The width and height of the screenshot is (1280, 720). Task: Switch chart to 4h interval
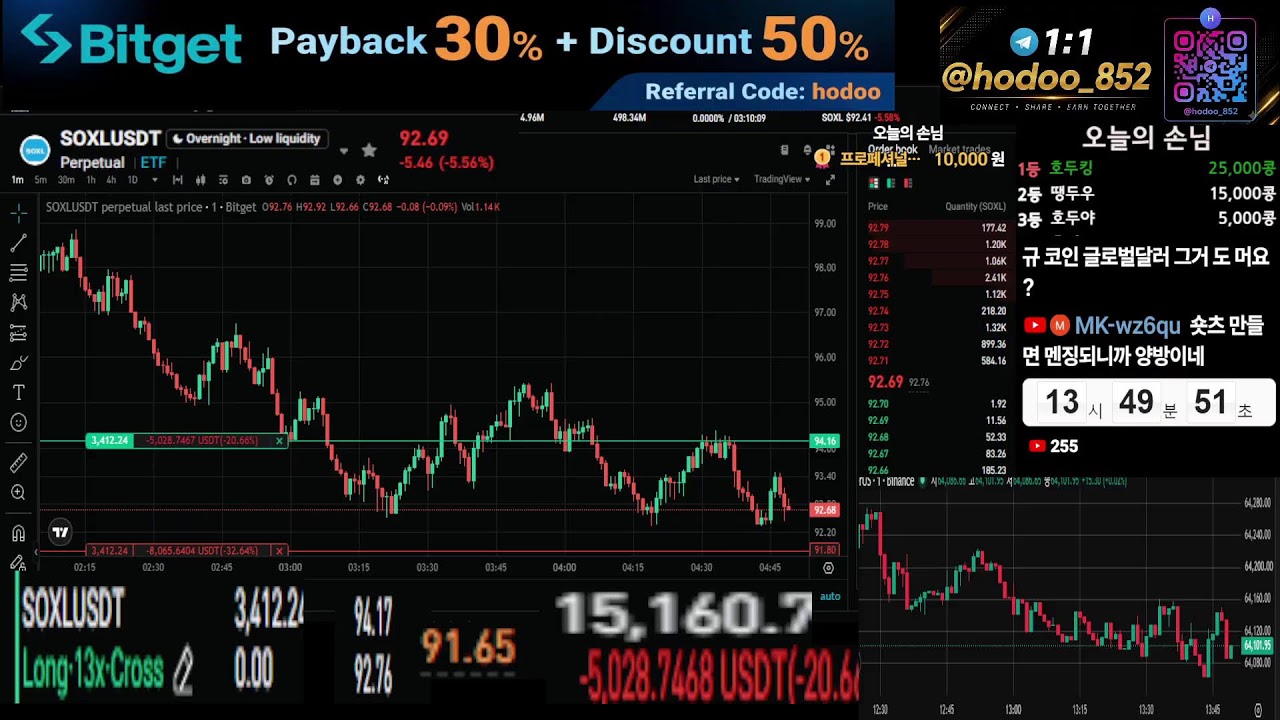click(x=111, y=180)
